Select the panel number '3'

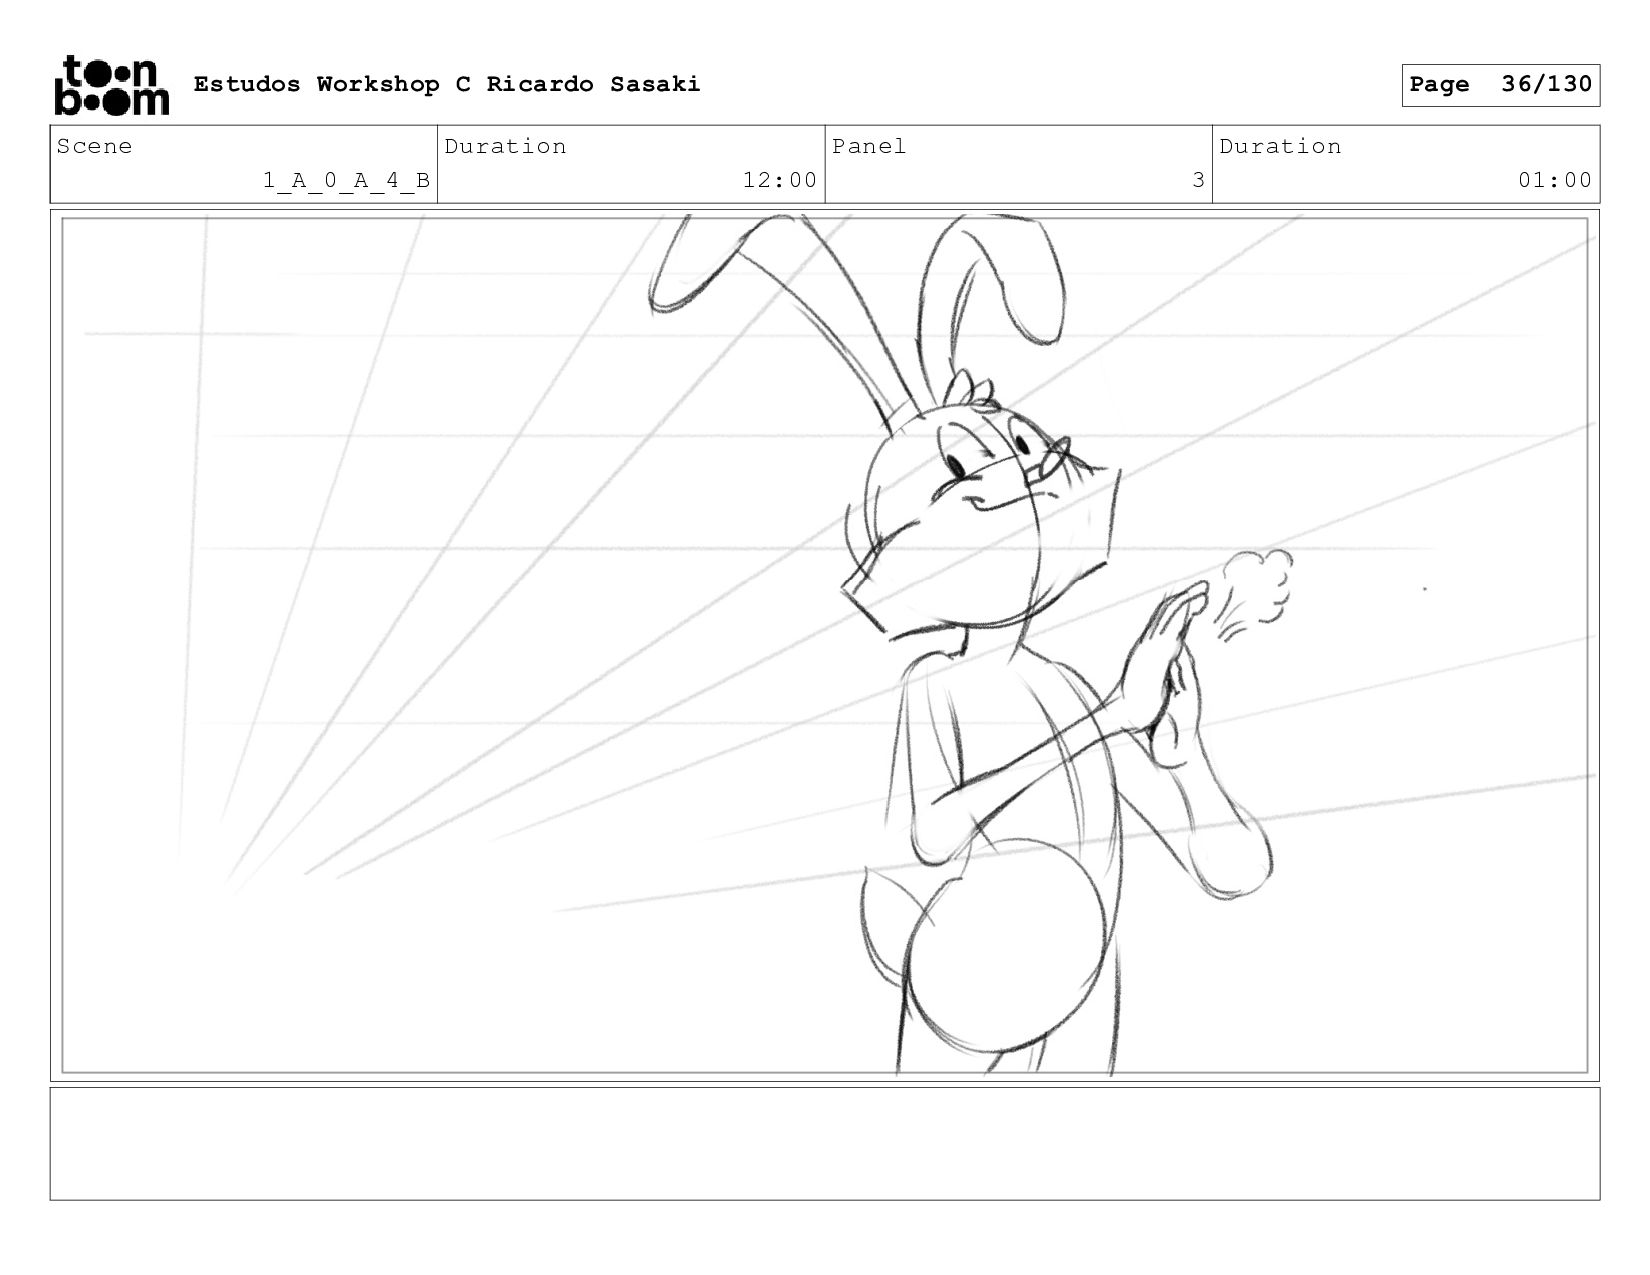[1198, 180]
